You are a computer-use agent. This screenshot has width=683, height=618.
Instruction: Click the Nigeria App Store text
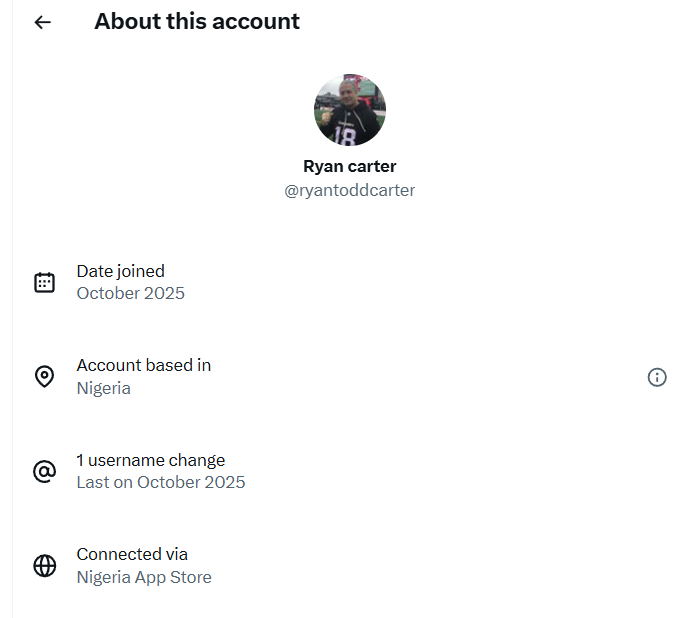point(144,577)
